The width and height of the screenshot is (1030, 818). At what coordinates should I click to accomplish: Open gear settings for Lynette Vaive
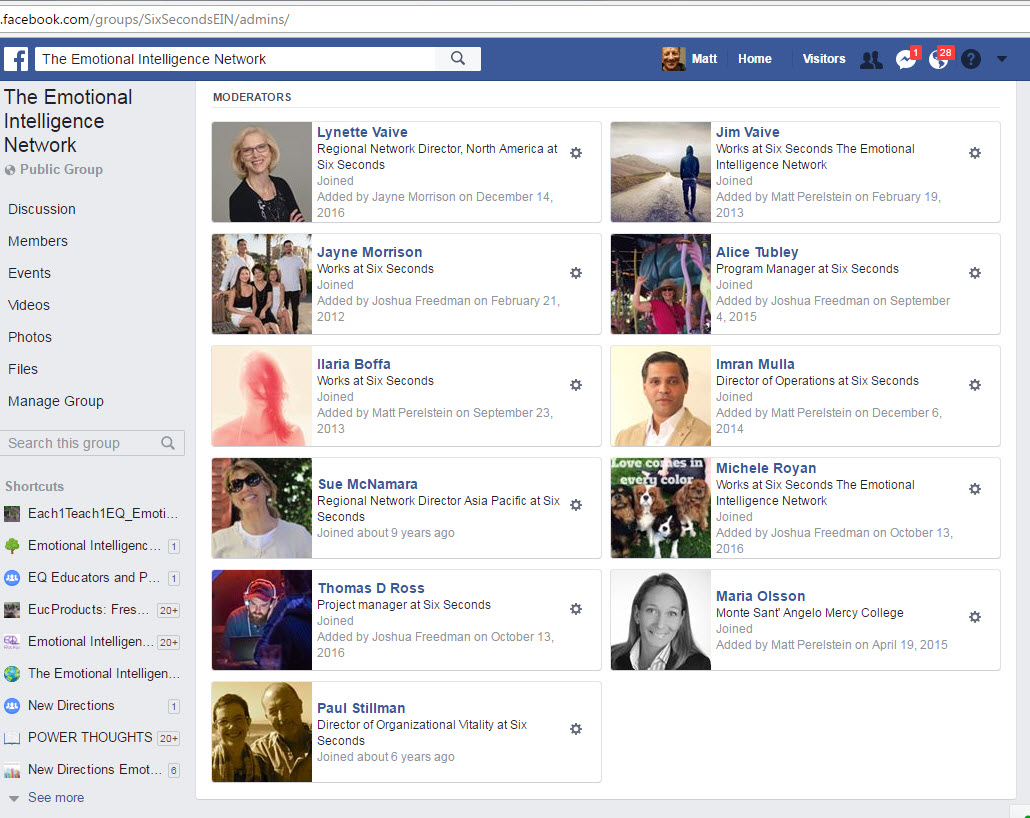coord(576,153)
